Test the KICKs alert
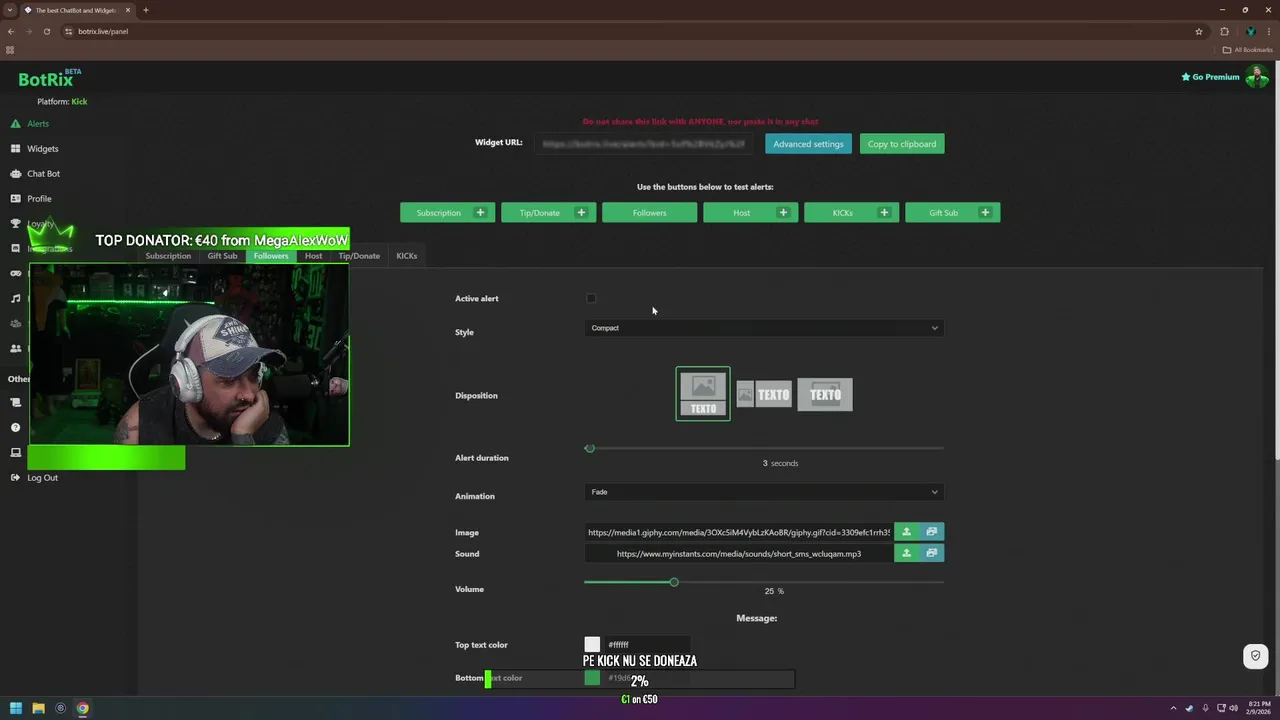Screen dimensions: 1280x720 (x=842, y=213)
